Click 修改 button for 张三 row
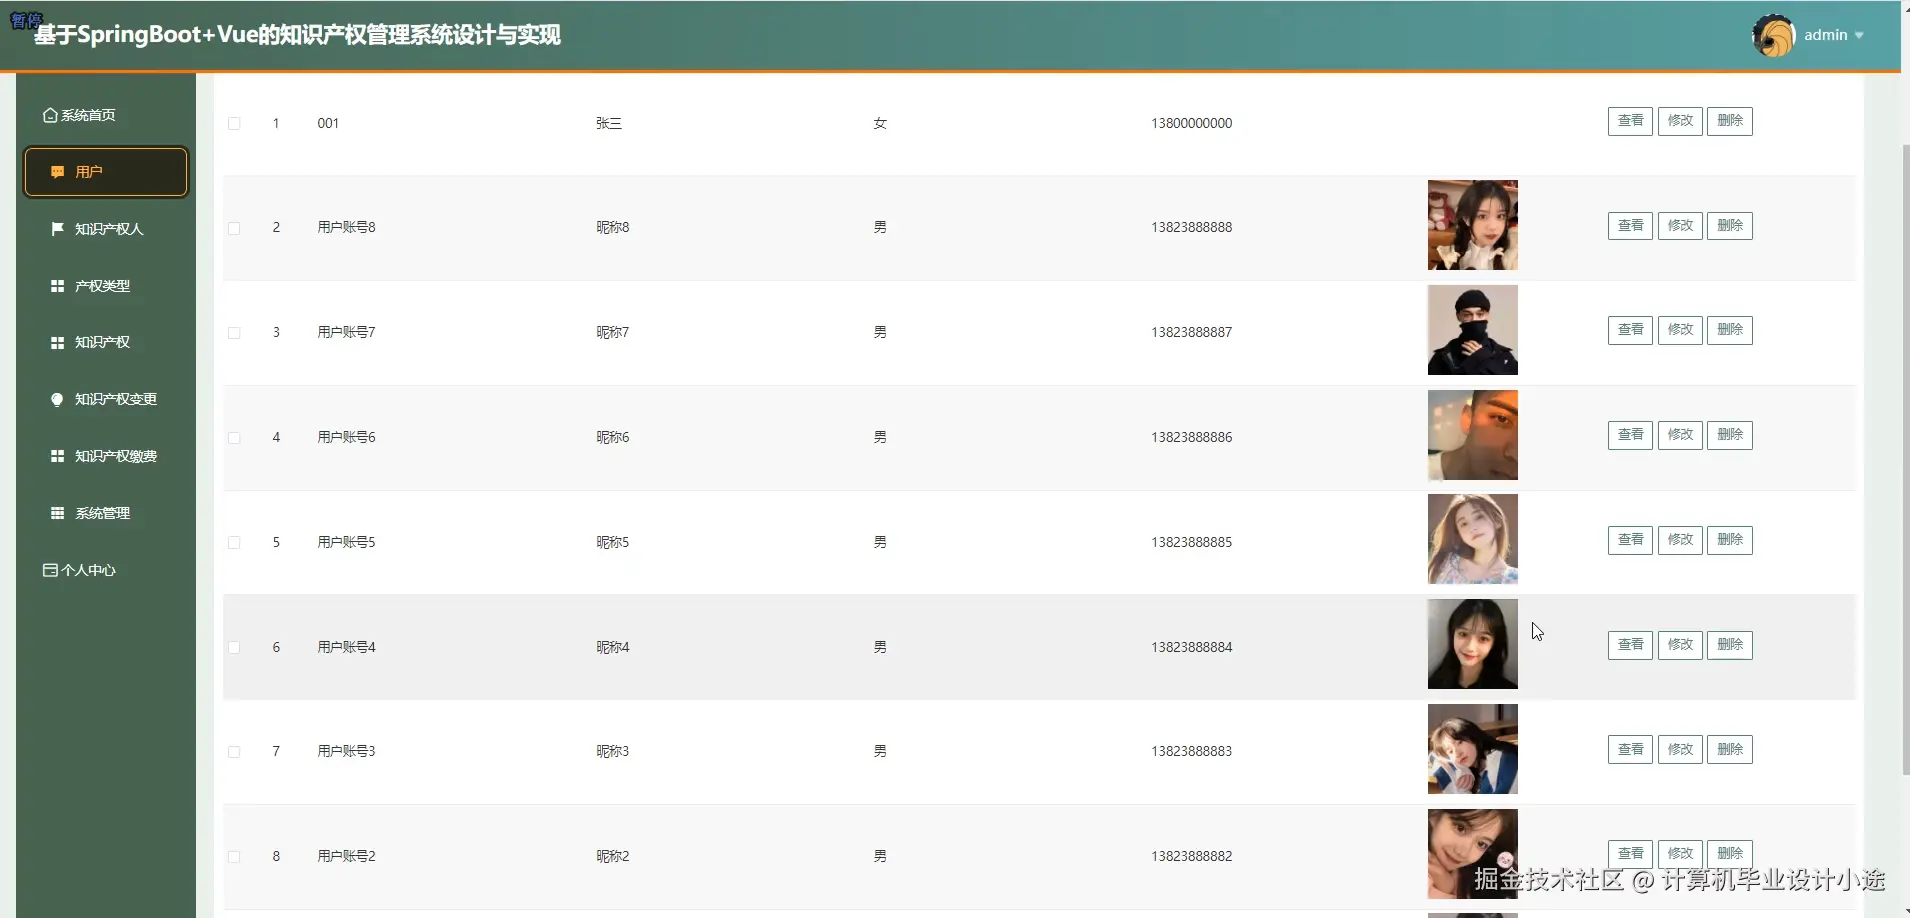 [1680, 121]
